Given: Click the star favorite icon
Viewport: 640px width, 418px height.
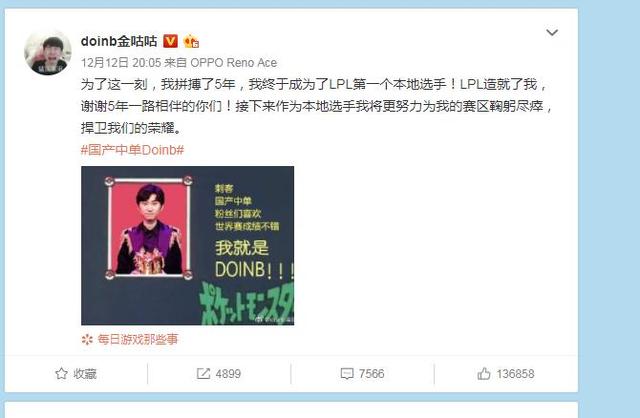Looking at the screenshot, I should pyautogui.click(x=61, y=374).
